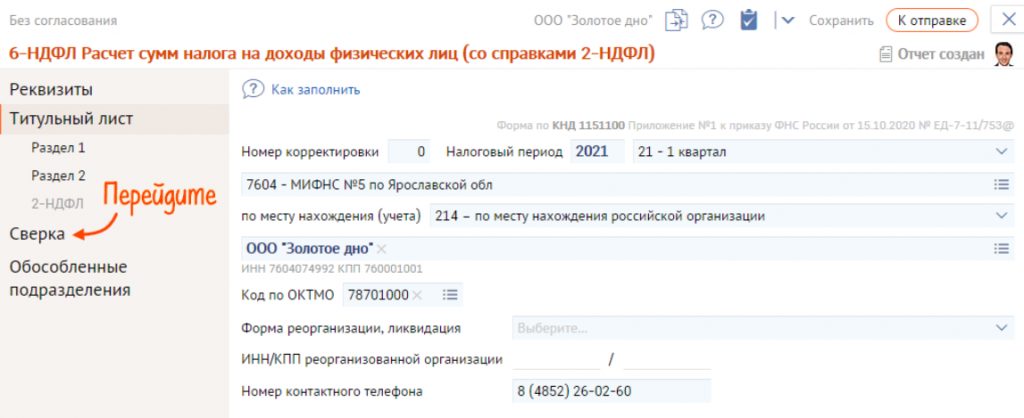Image resolution: width=1024 pixels, height=418 pixels.
Task: Clear the organization ООО "Золотое дно"
Action: [381, 248]
